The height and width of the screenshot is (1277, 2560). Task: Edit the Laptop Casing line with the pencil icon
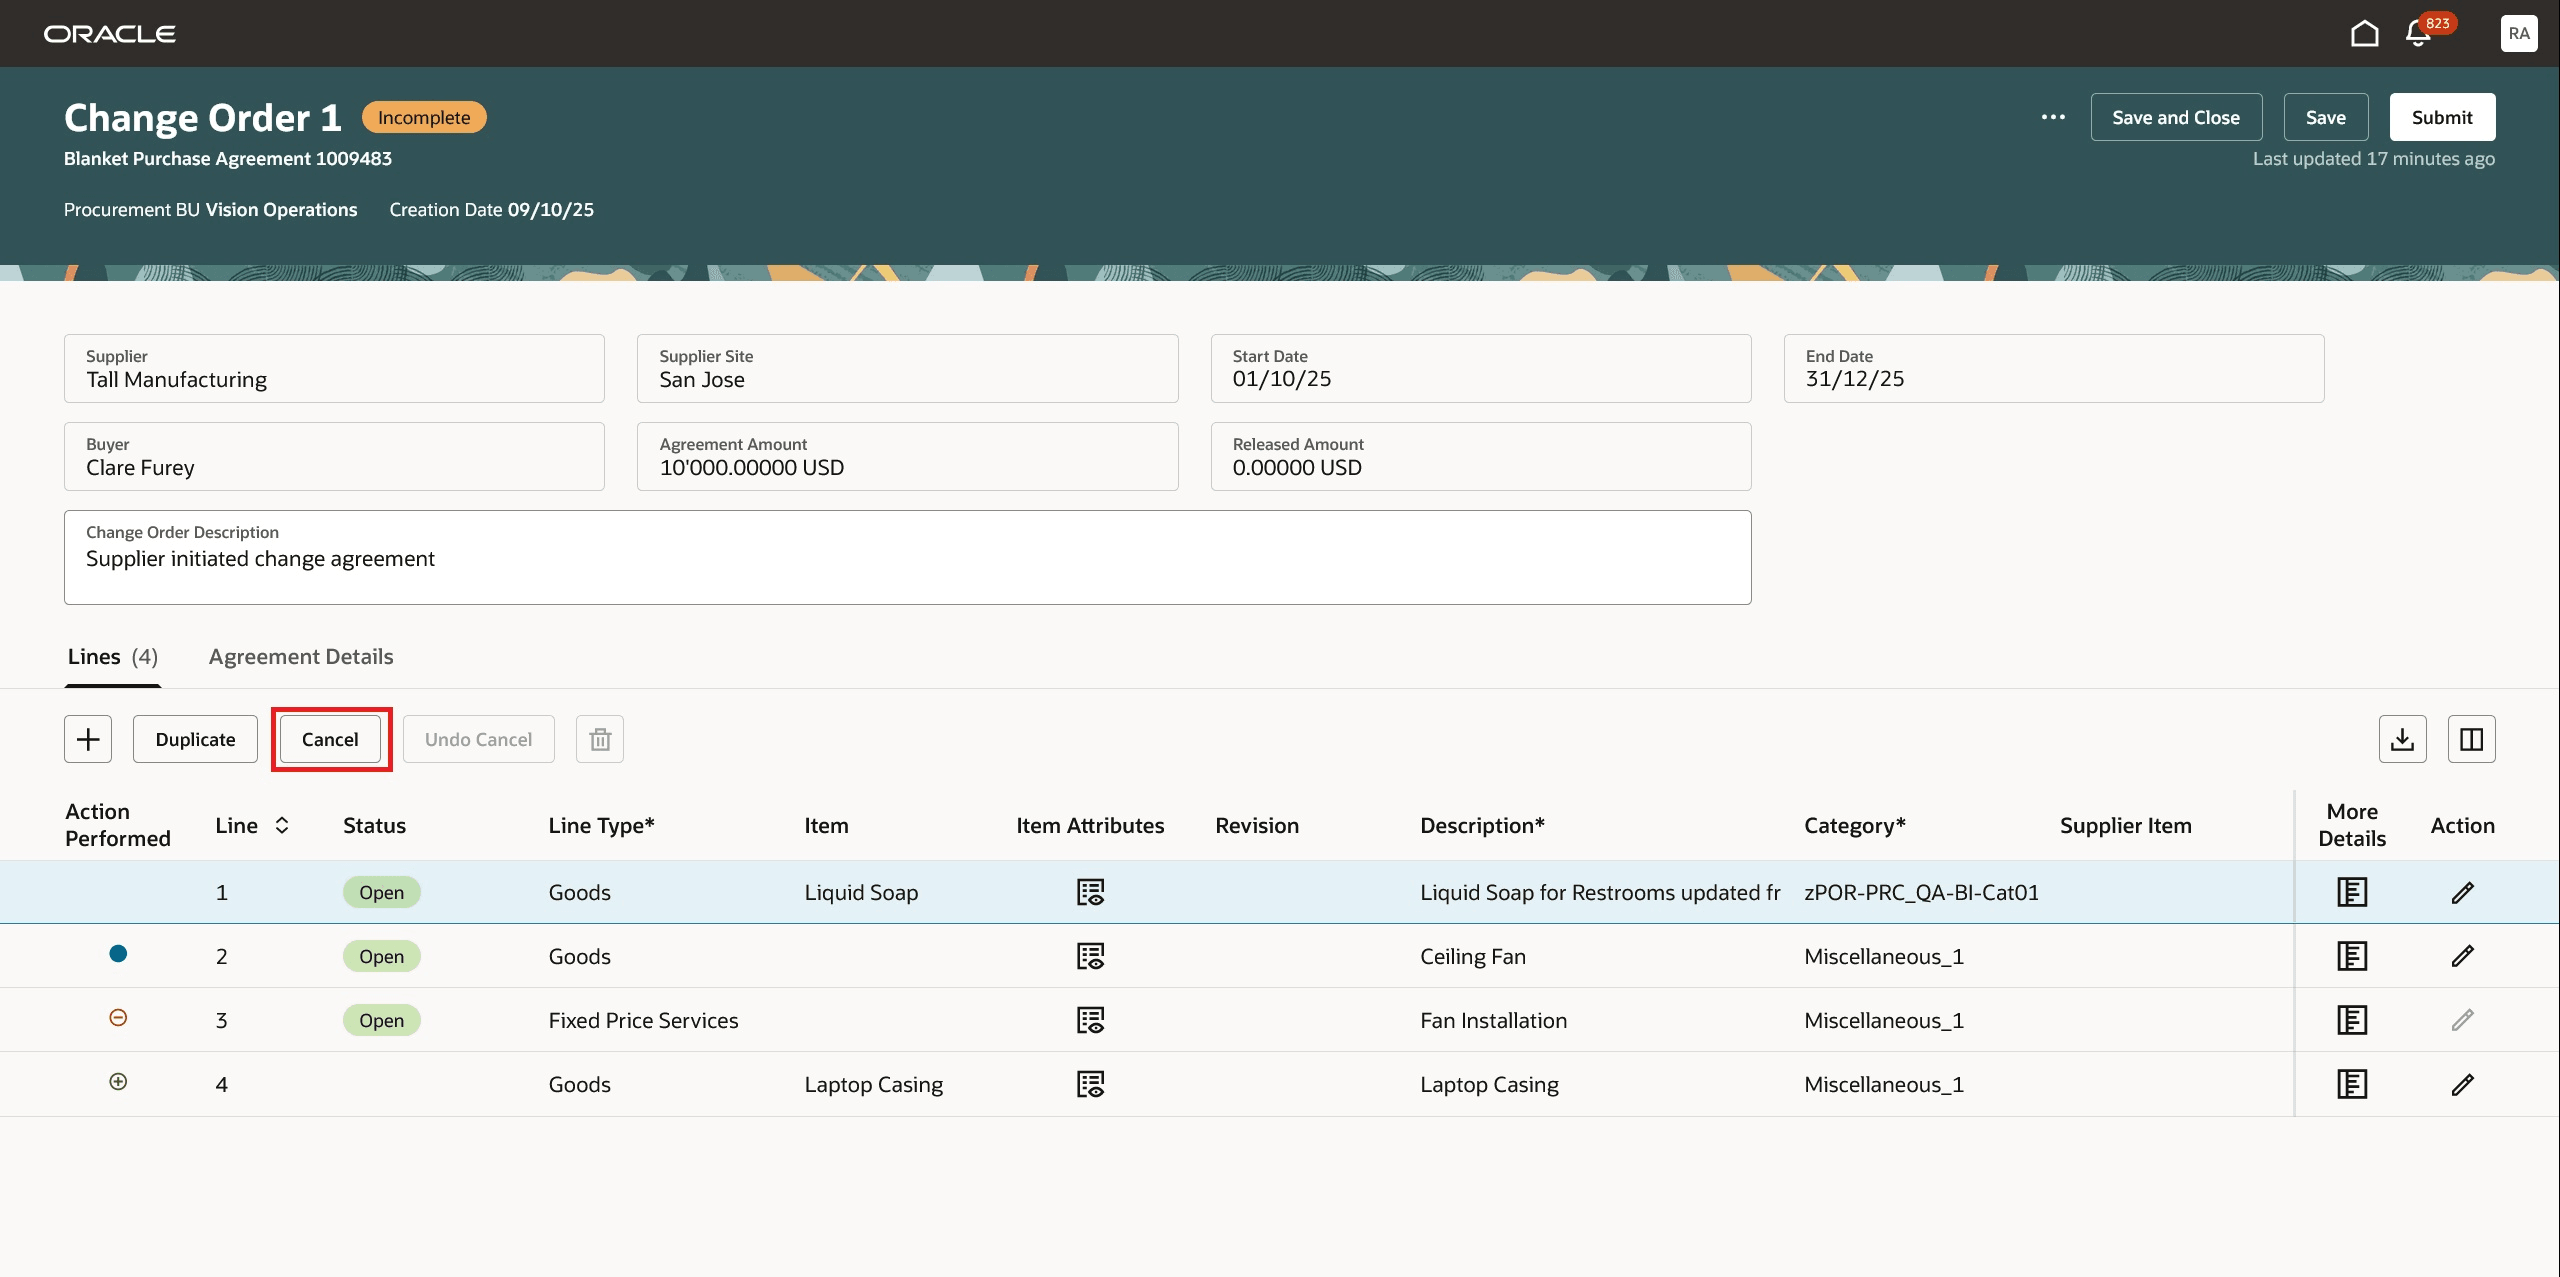(x=2463, y=1083)
